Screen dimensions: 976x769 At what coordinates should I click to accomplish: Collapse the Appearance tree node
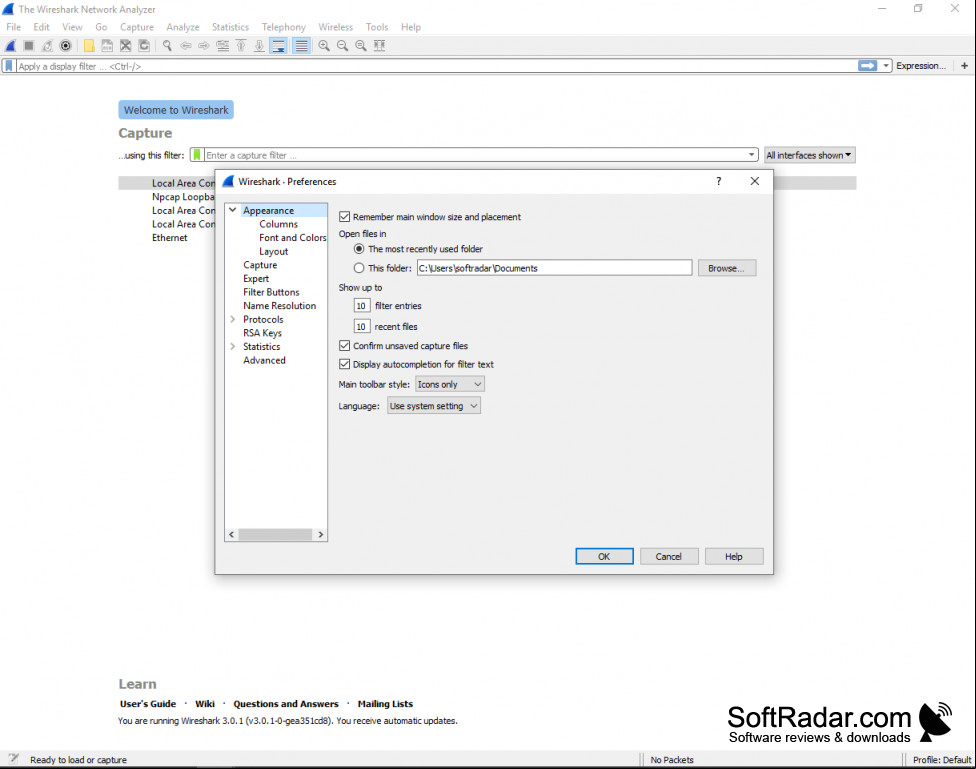click(233, 210)
